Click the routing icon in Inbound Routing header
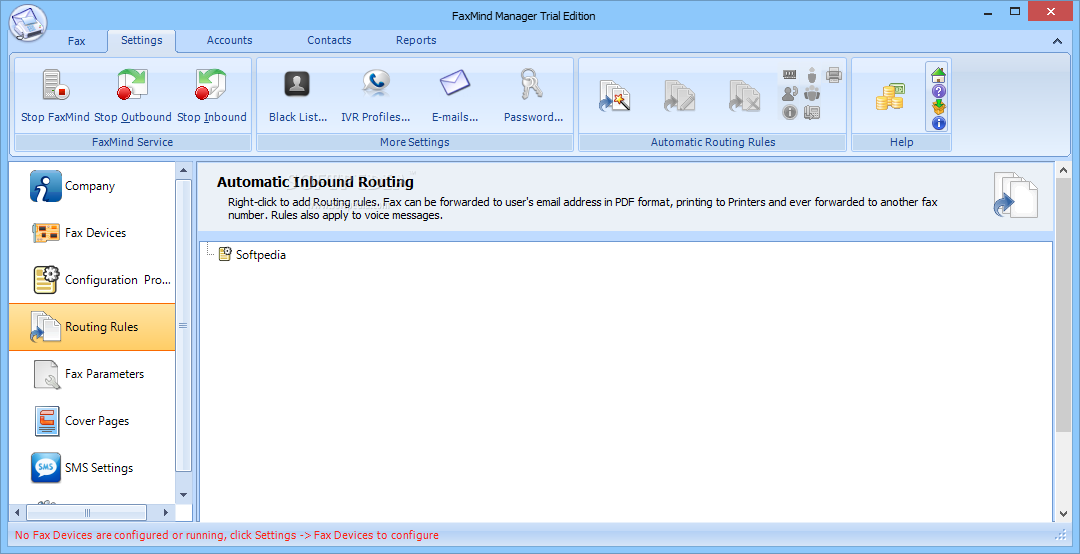 click(x=1015, y=196)
